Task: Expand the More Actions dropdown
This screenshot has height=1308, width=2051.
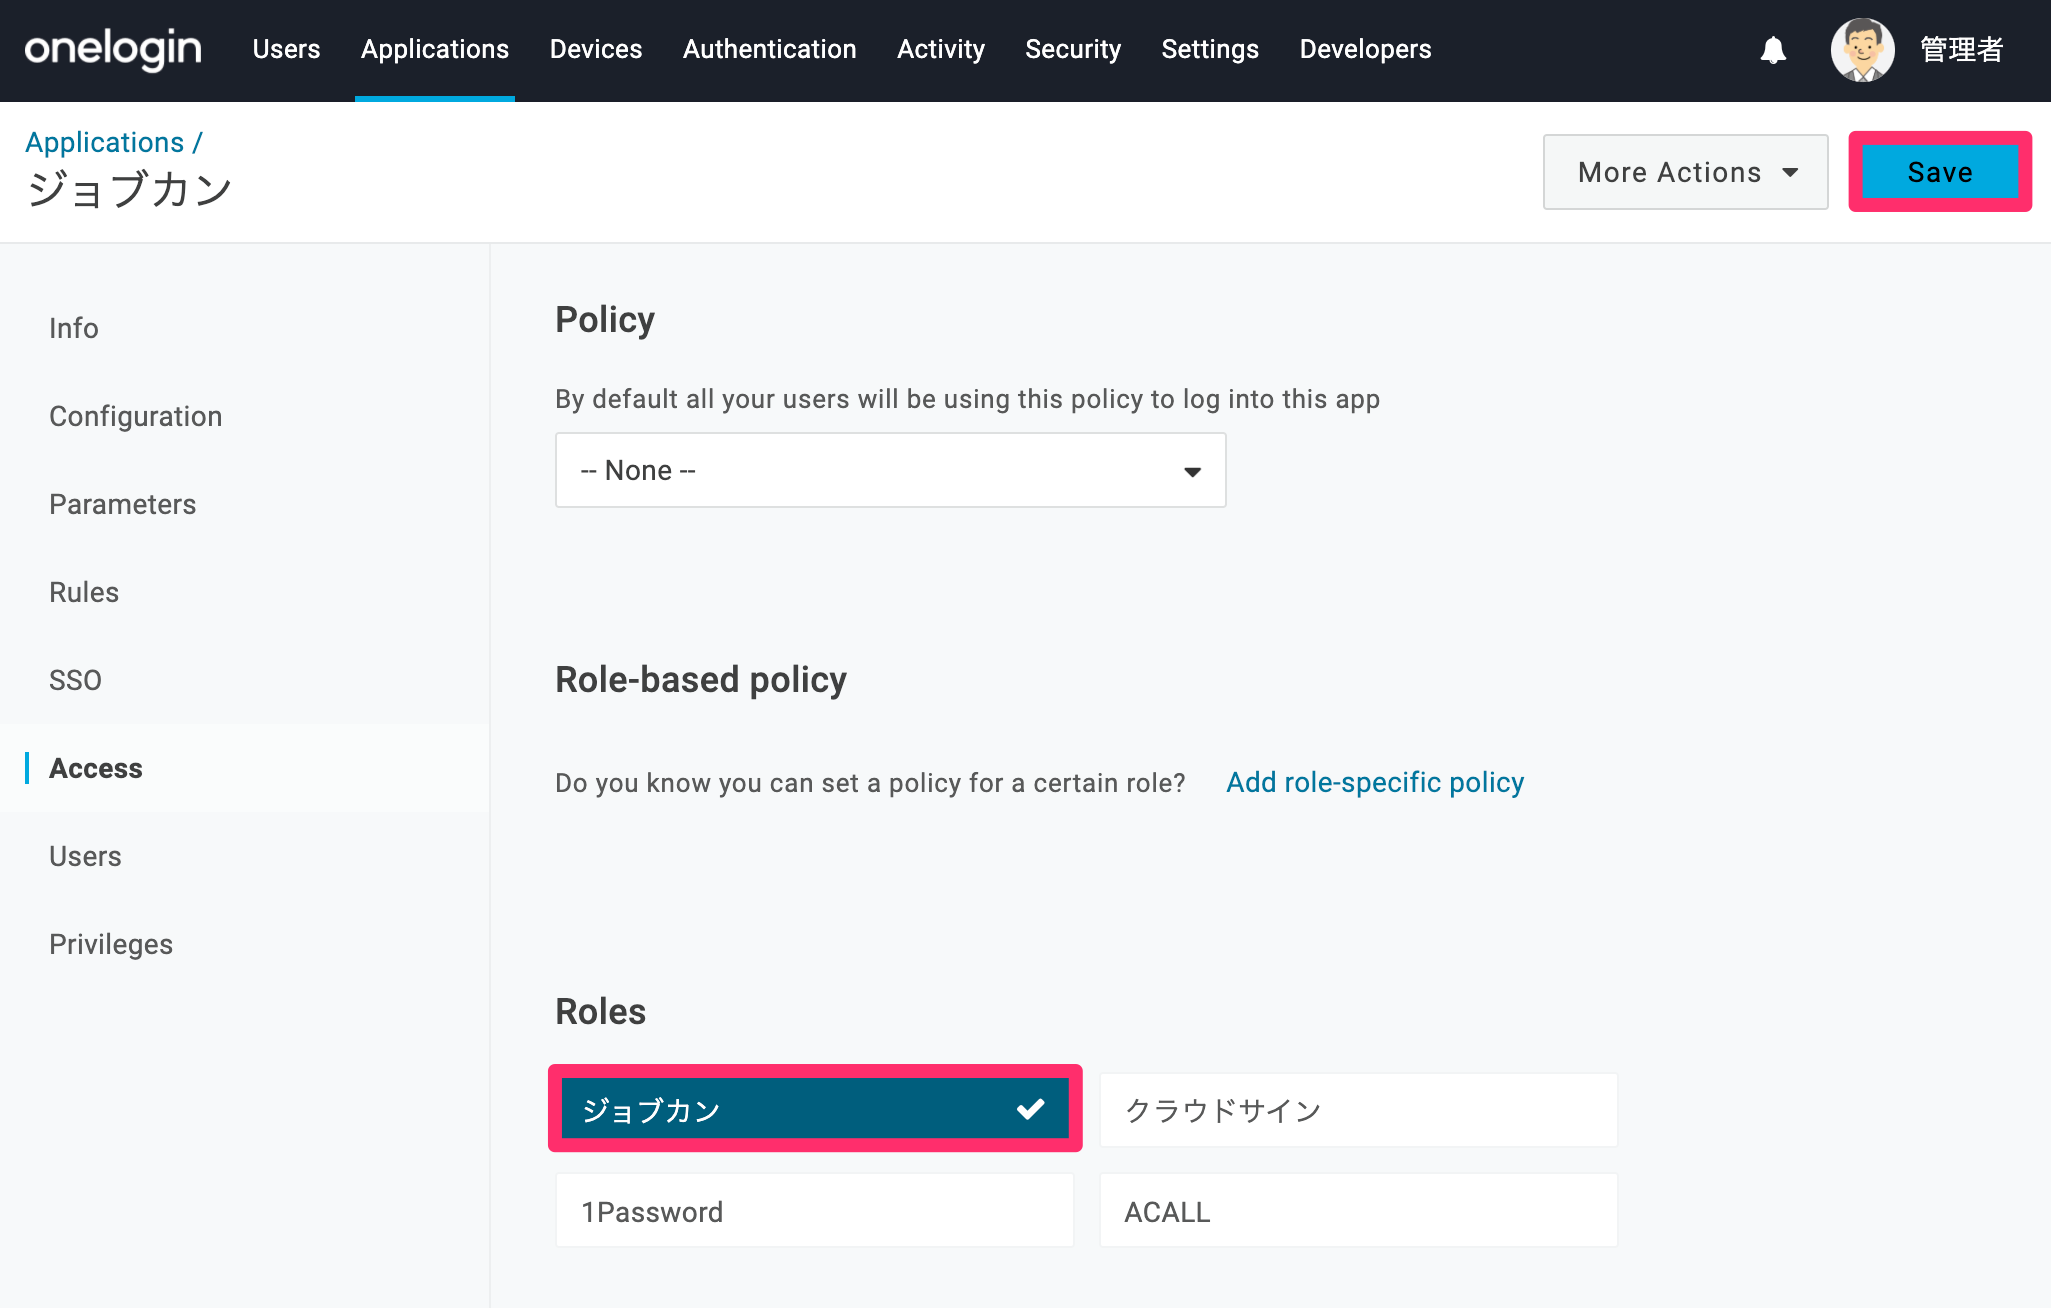Action: [x=1686, y=172]
